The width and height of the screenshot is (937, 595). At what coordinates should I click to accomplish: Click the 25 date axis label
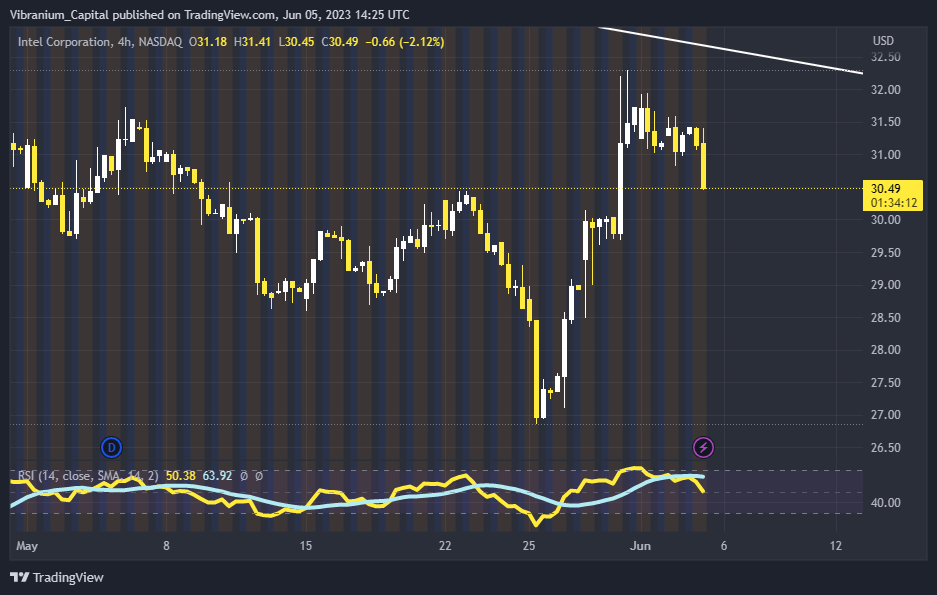click(x=528, y=545)
